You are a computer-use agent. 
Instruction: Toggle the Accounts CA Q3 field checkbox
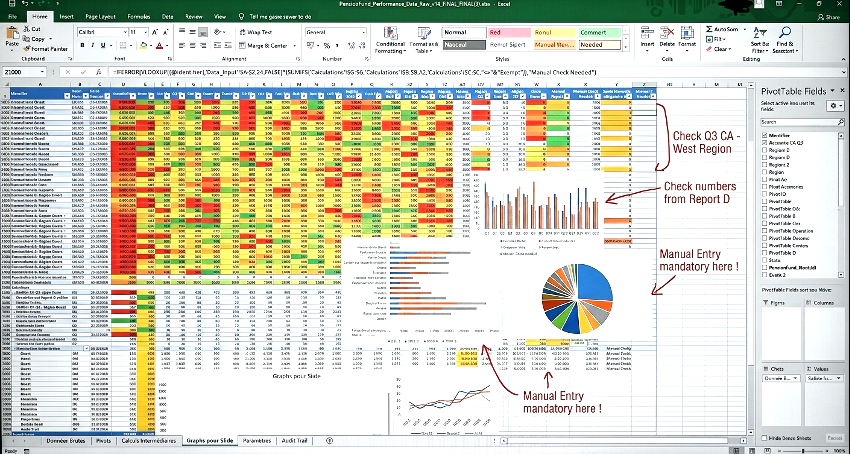(764, 142)
